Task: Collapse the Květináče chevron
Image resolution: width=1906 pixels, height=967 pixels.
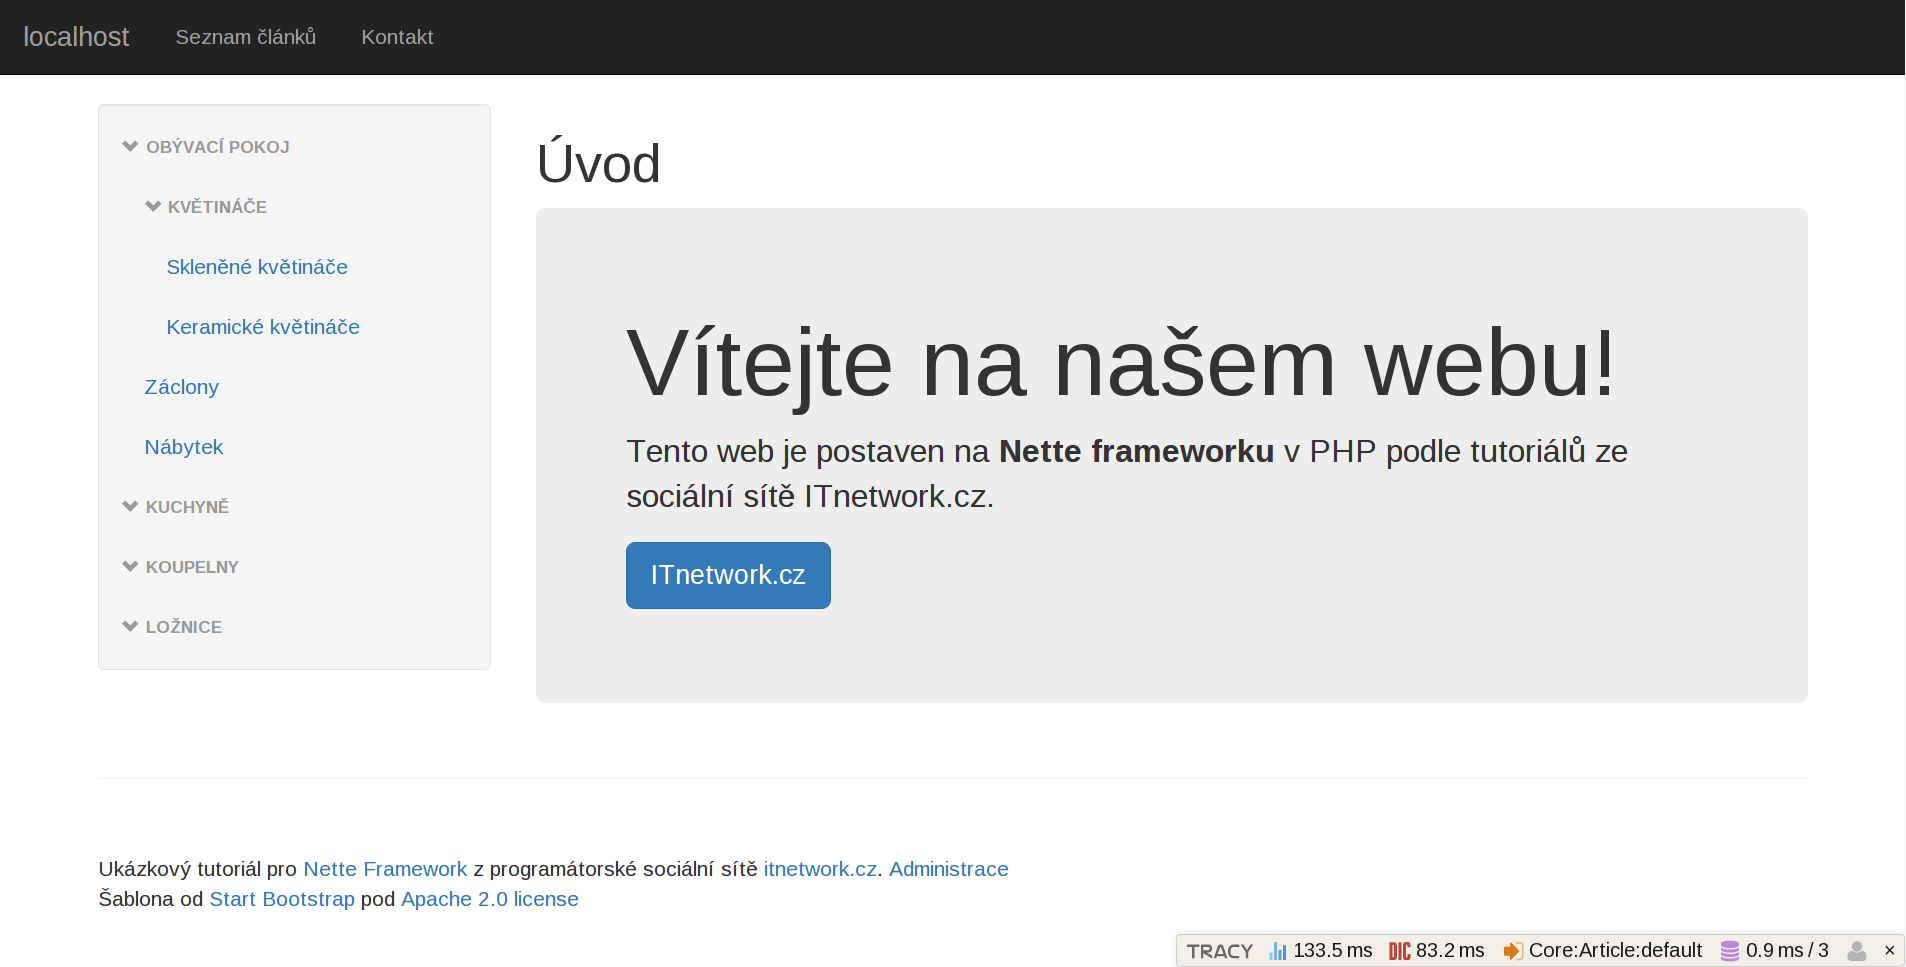Action: click(153, 206)
